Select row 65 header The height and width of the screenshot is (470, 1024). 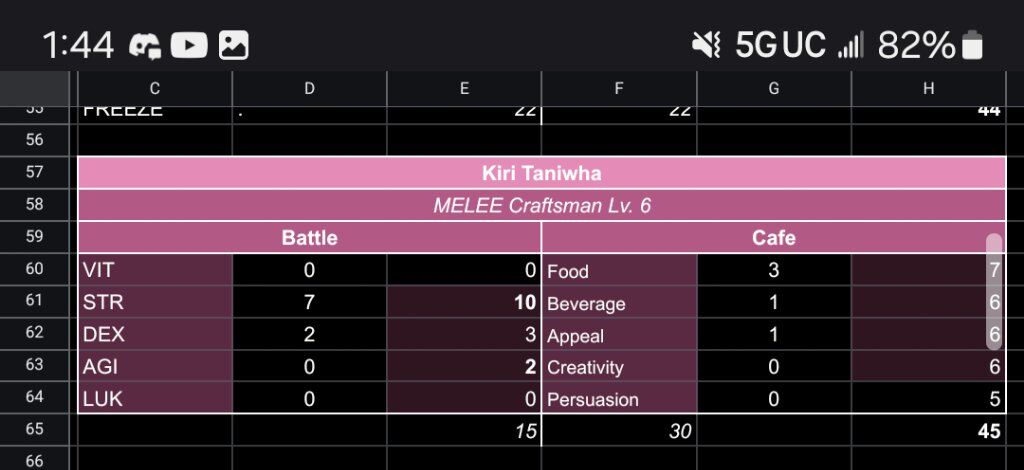pos(35,430)
